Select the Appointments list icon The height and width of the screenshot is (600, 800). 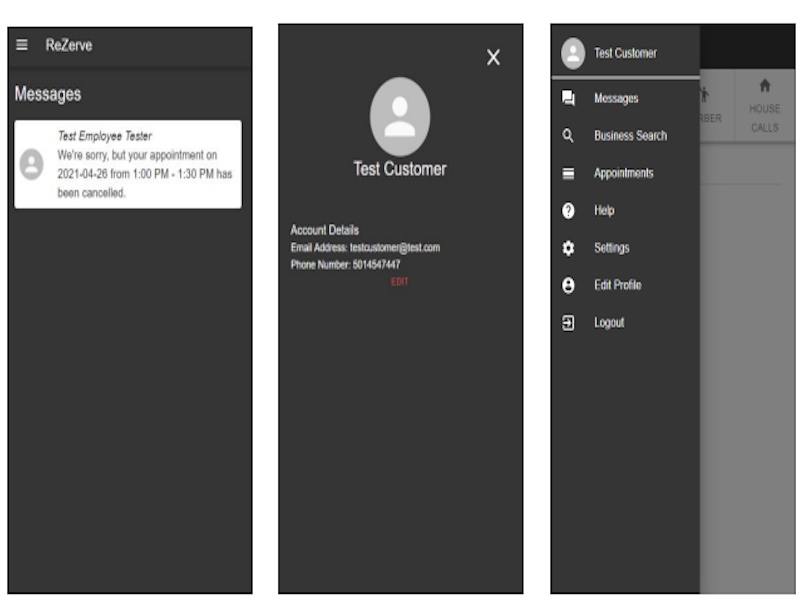[x=569, y=173]
